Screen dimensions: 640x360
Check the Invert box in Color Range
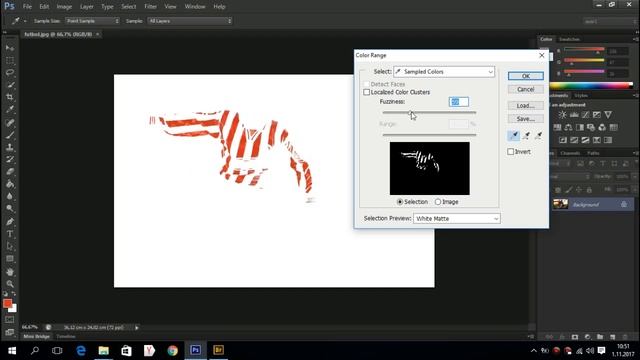tap(511, 151)
